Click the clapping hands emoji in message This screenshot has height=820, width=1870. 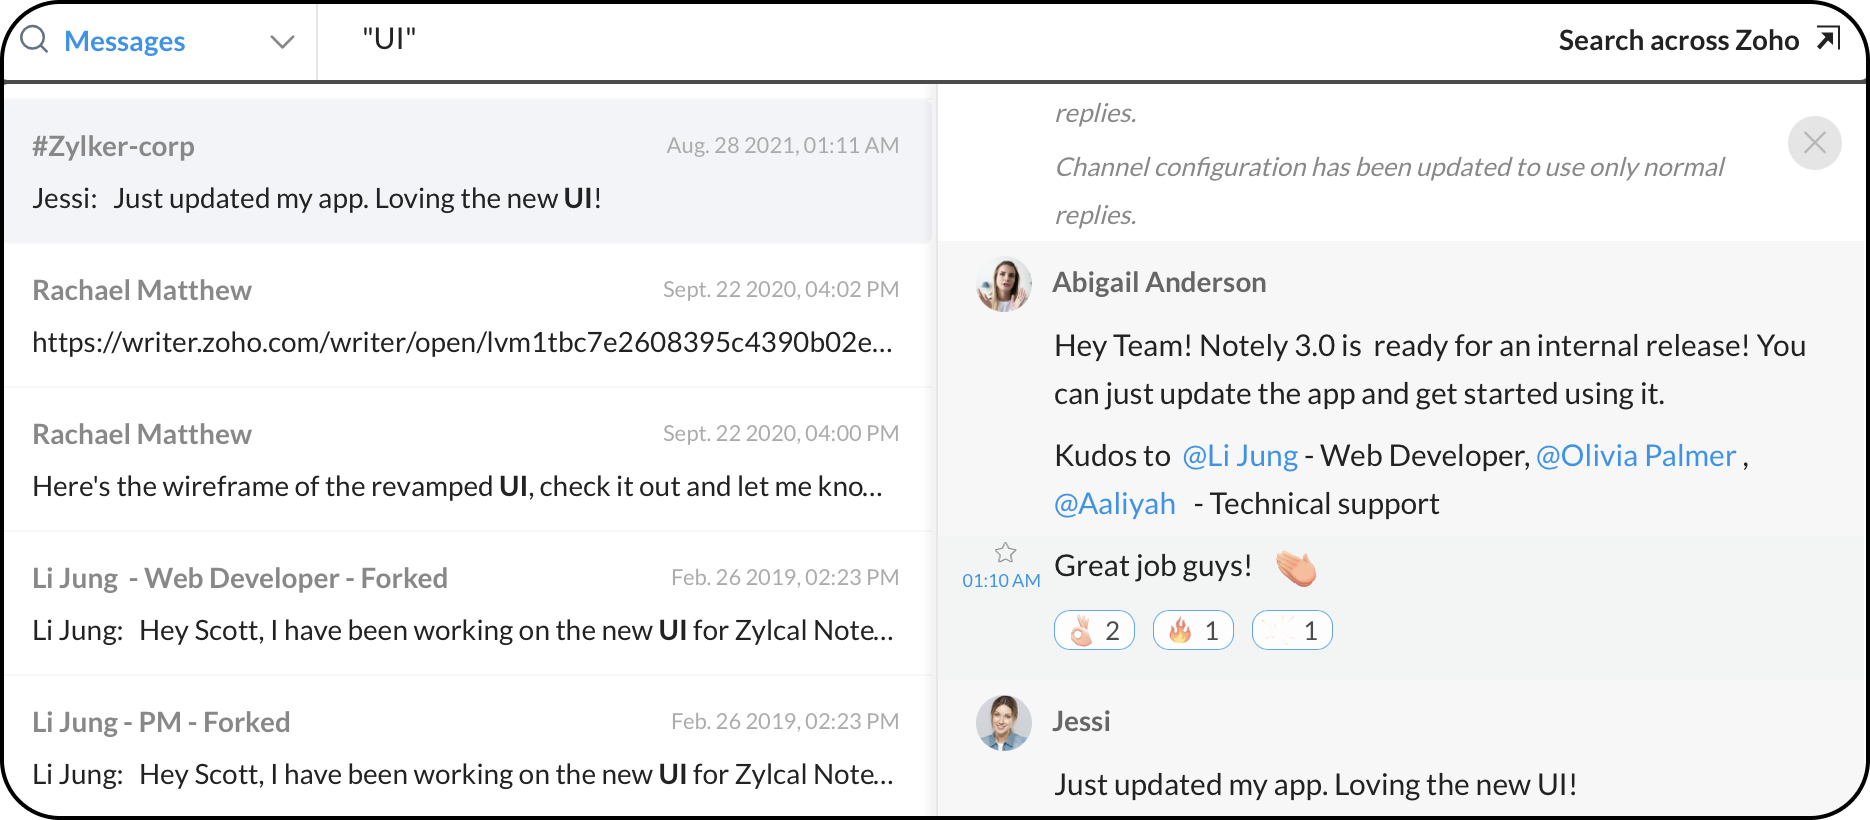pos(1296,567)
